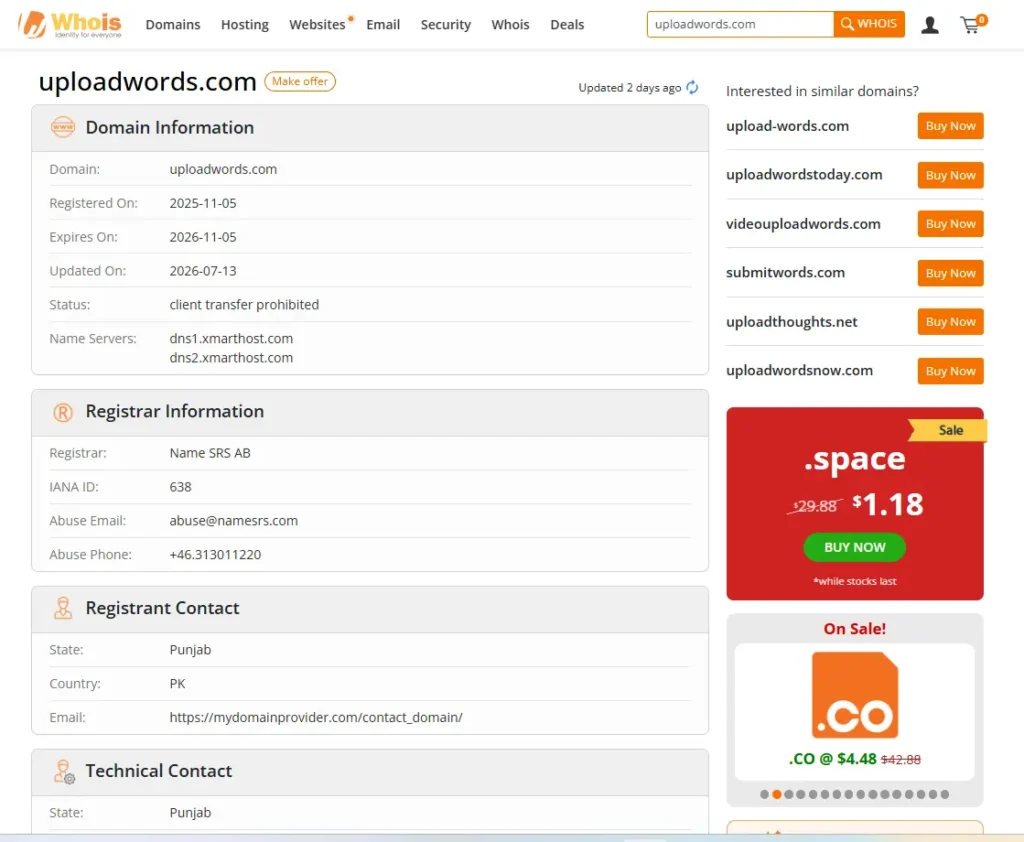This screenshot has height=842, width=1024.
Task: Open the upload-words.com domain link
Action: click(788, 126)
